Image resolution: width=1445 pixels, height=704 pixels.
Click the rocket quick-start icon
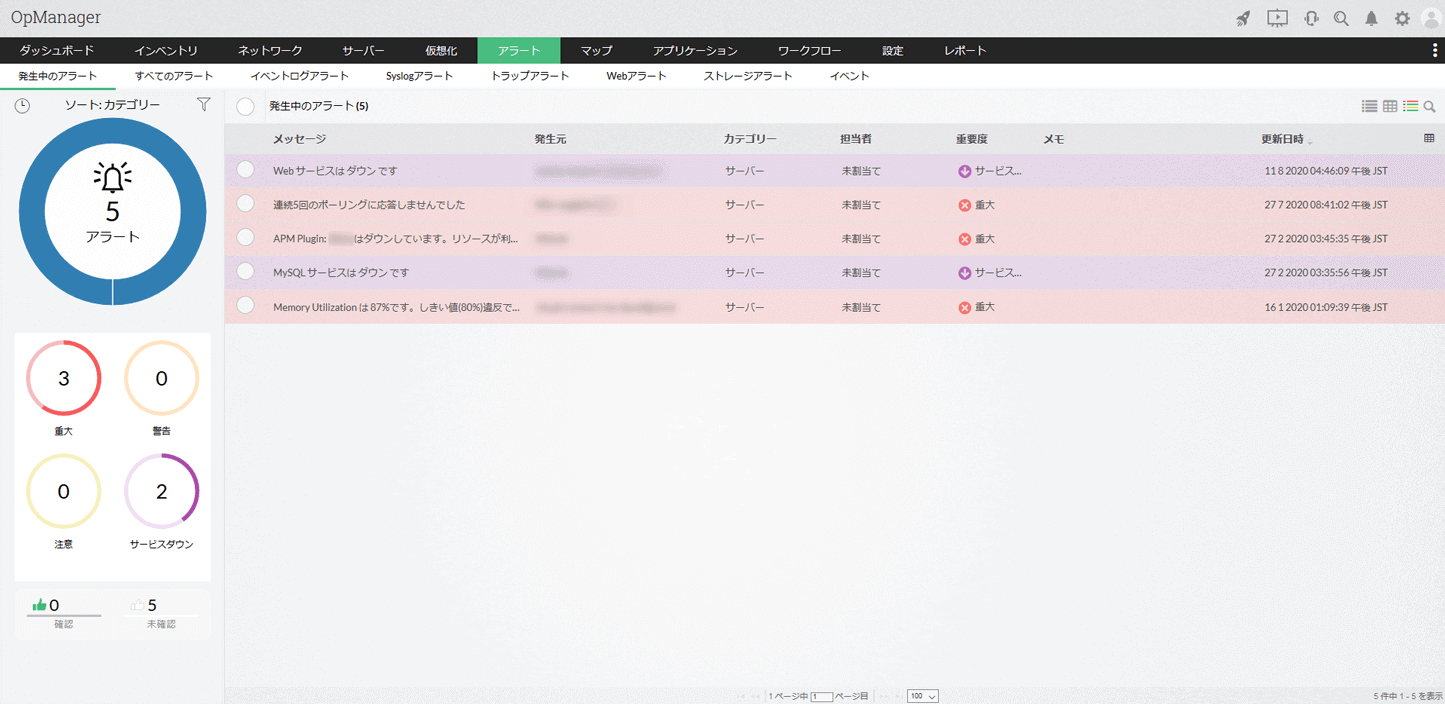1243,18
